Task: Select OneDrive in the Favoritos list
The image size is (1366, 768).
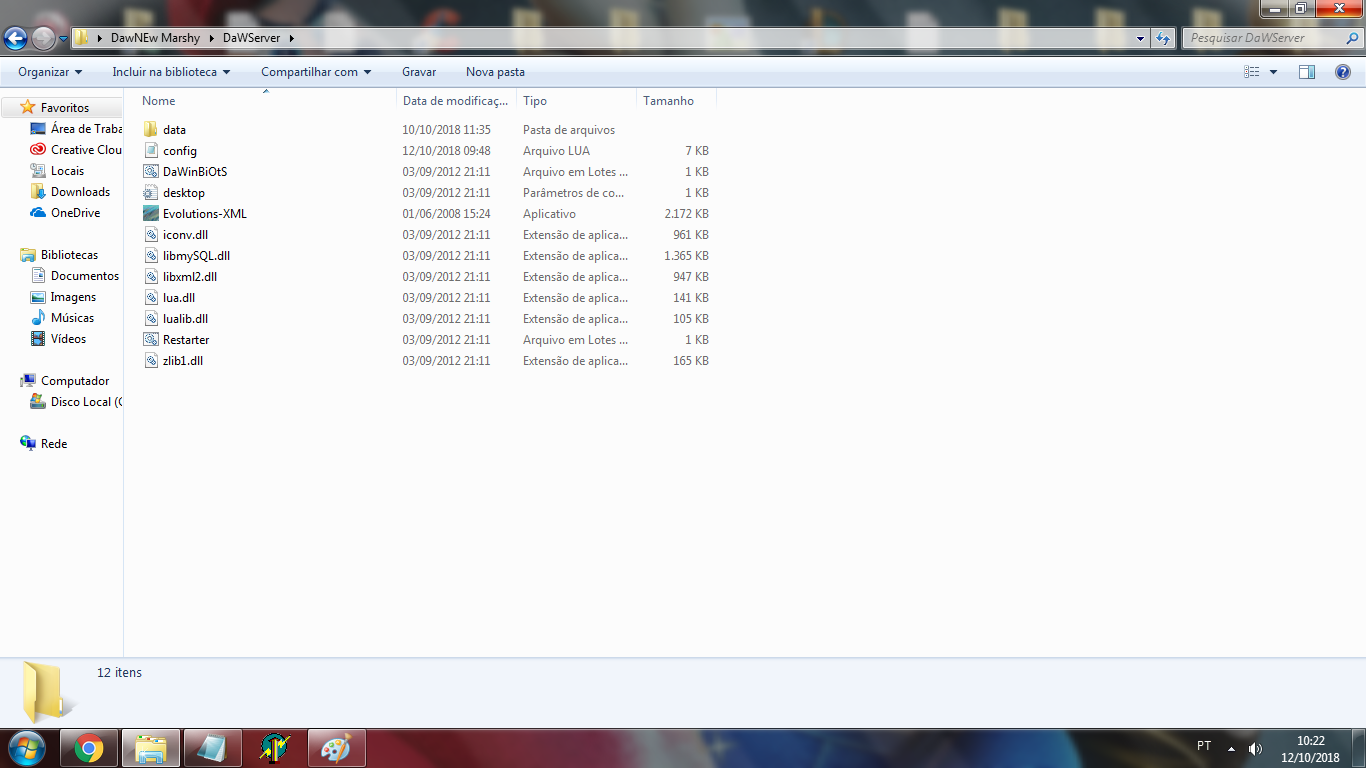Action: click(75, 213)
